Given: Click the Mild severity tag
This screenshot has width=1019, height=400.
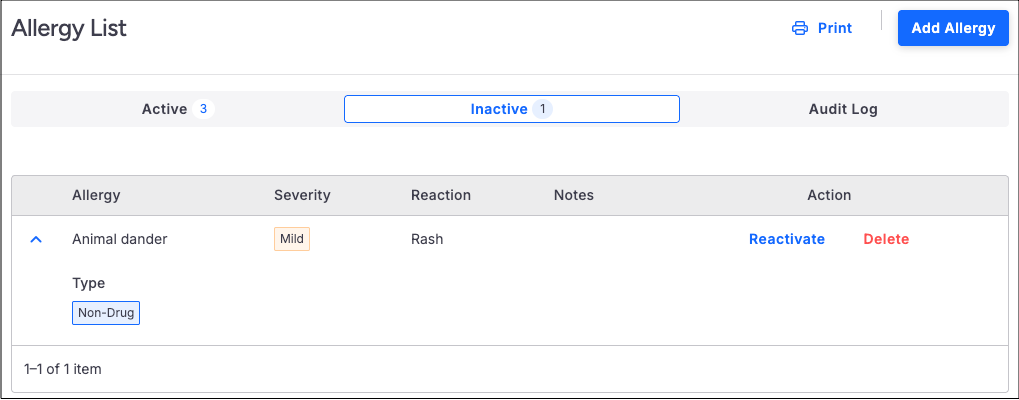Looking at the screenshot, I should pos(292,239).
